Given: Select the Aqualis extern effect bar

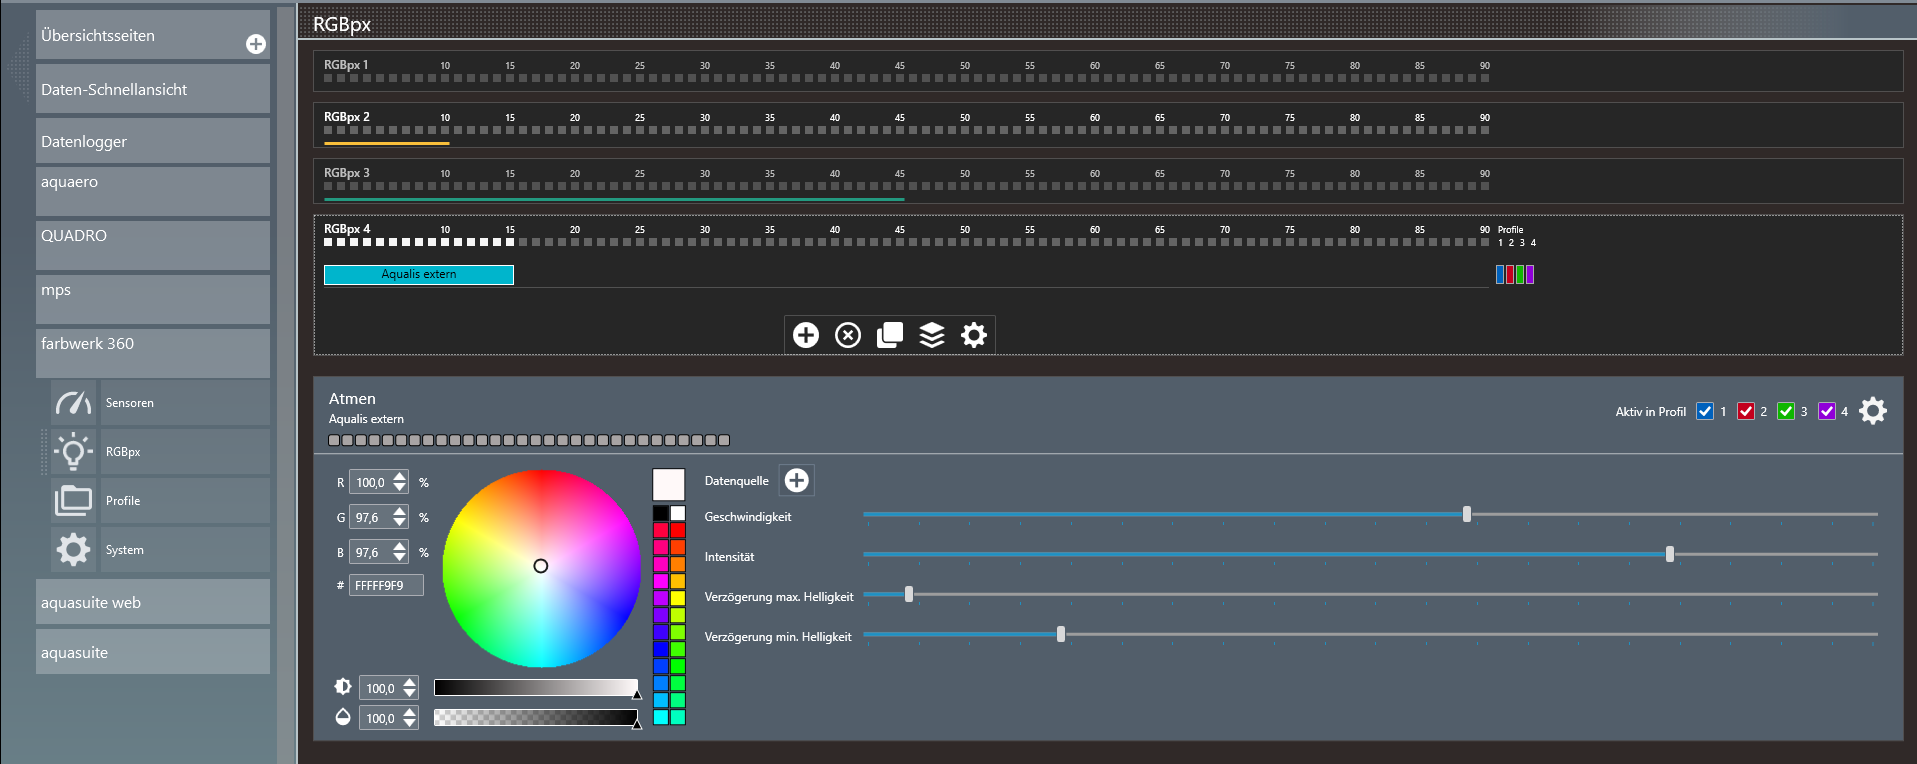Looking at the screenshot, I should [x=418, y=275].
